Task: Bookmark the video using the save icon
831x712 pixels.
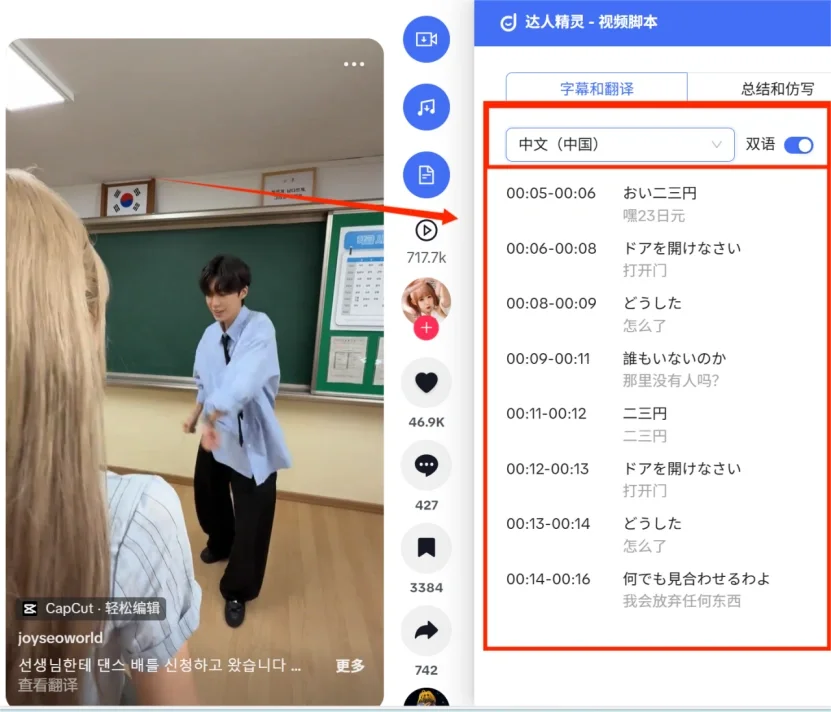Action: (425, 545)
